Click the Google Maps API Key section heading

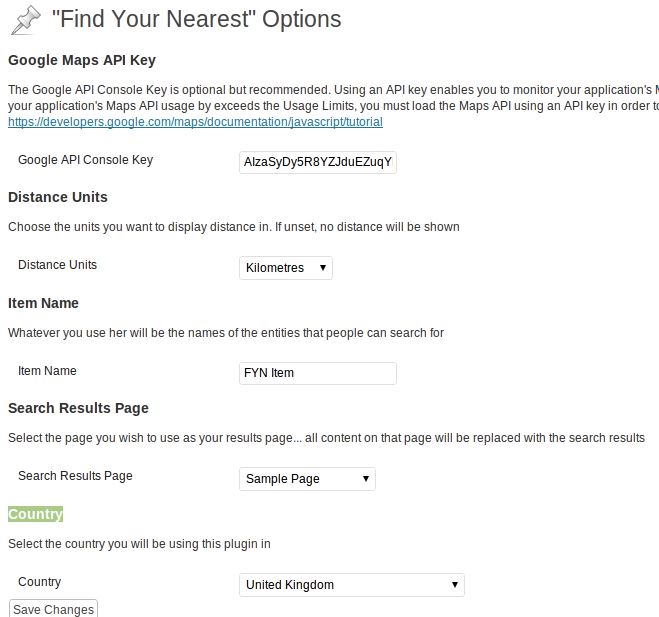(x=82, y=60)
